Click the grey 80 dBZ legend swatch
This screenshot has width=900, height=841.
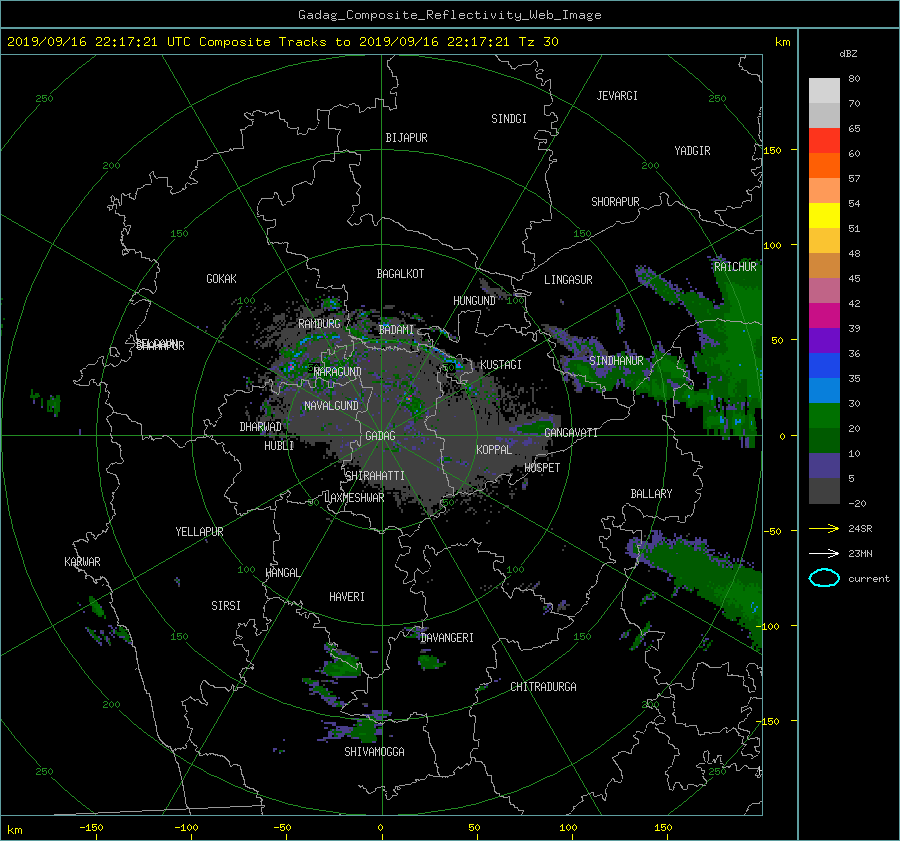point(824,91)
